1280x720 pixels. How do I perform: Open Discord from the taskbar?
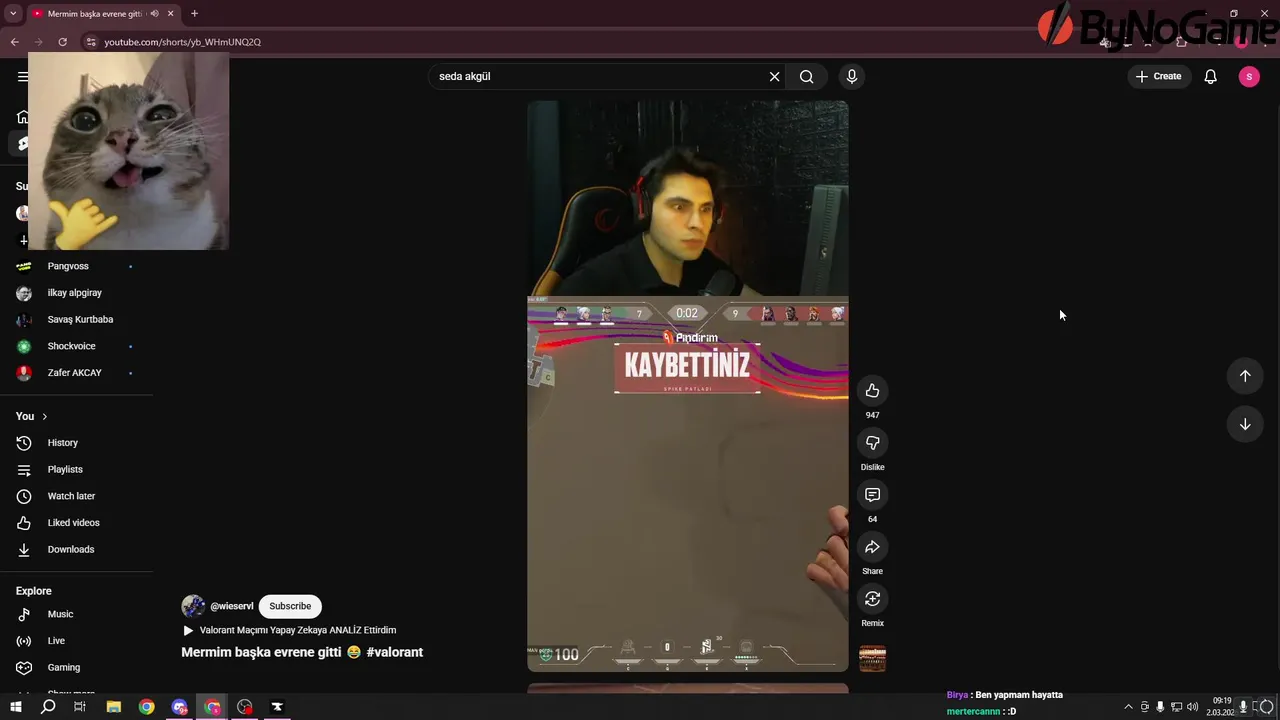tap(179, 707)
